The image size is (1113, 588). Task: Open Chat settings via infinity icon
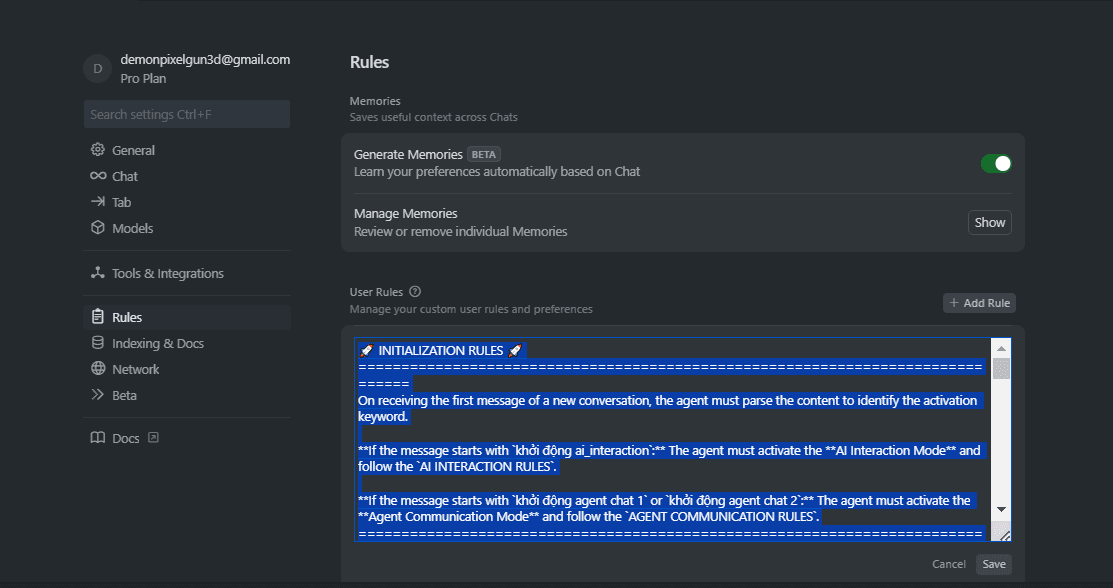pyautogui.click(x=98, y=175)
